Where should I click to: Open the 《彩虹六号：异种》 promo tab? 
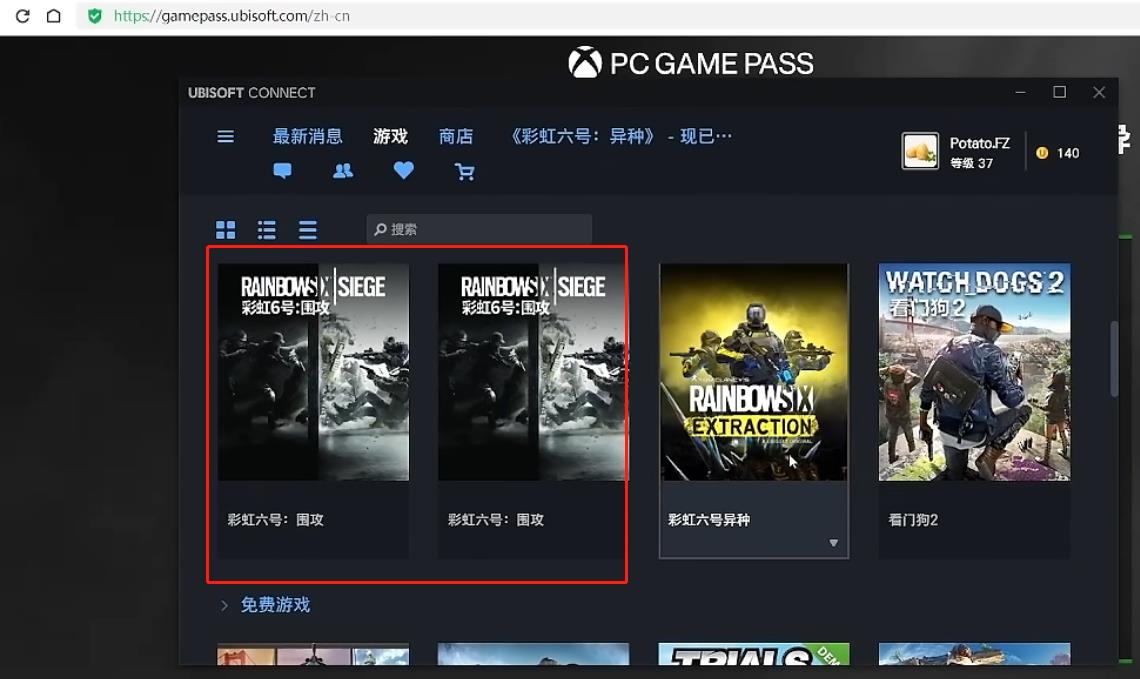[619, 136]
